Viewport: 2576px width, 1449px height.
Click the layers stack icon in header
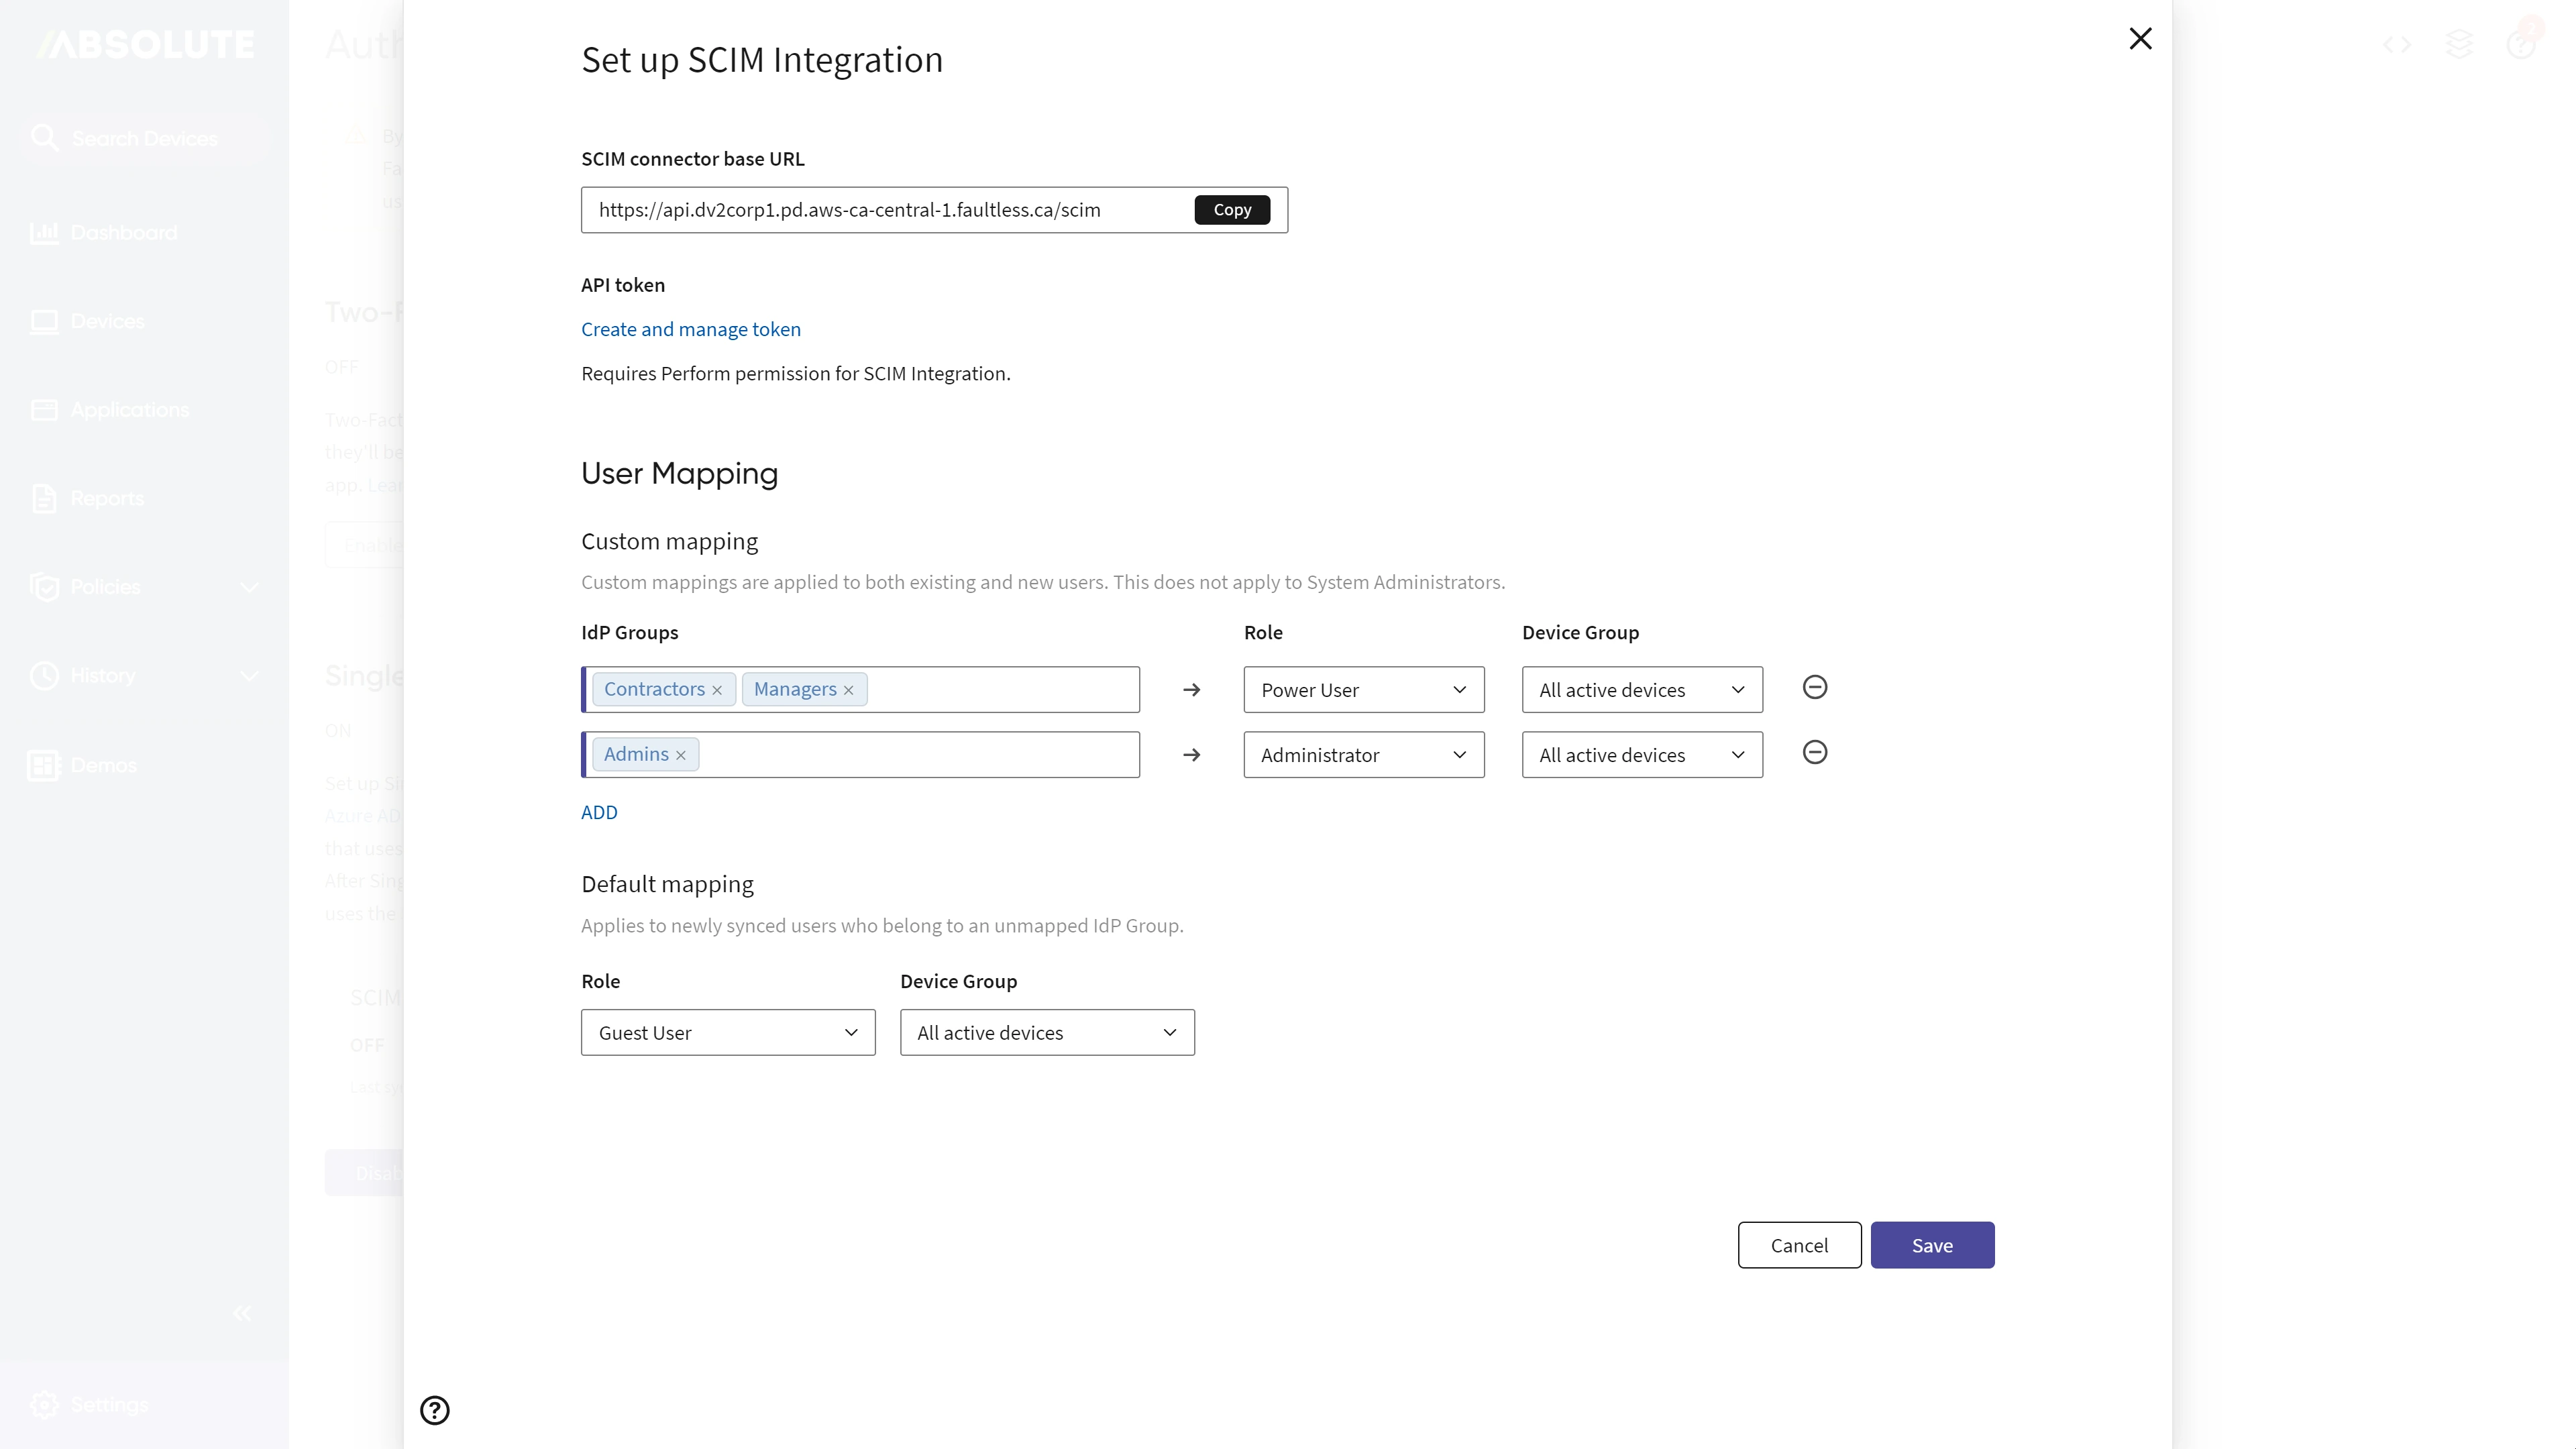[x=2459, y=44]
